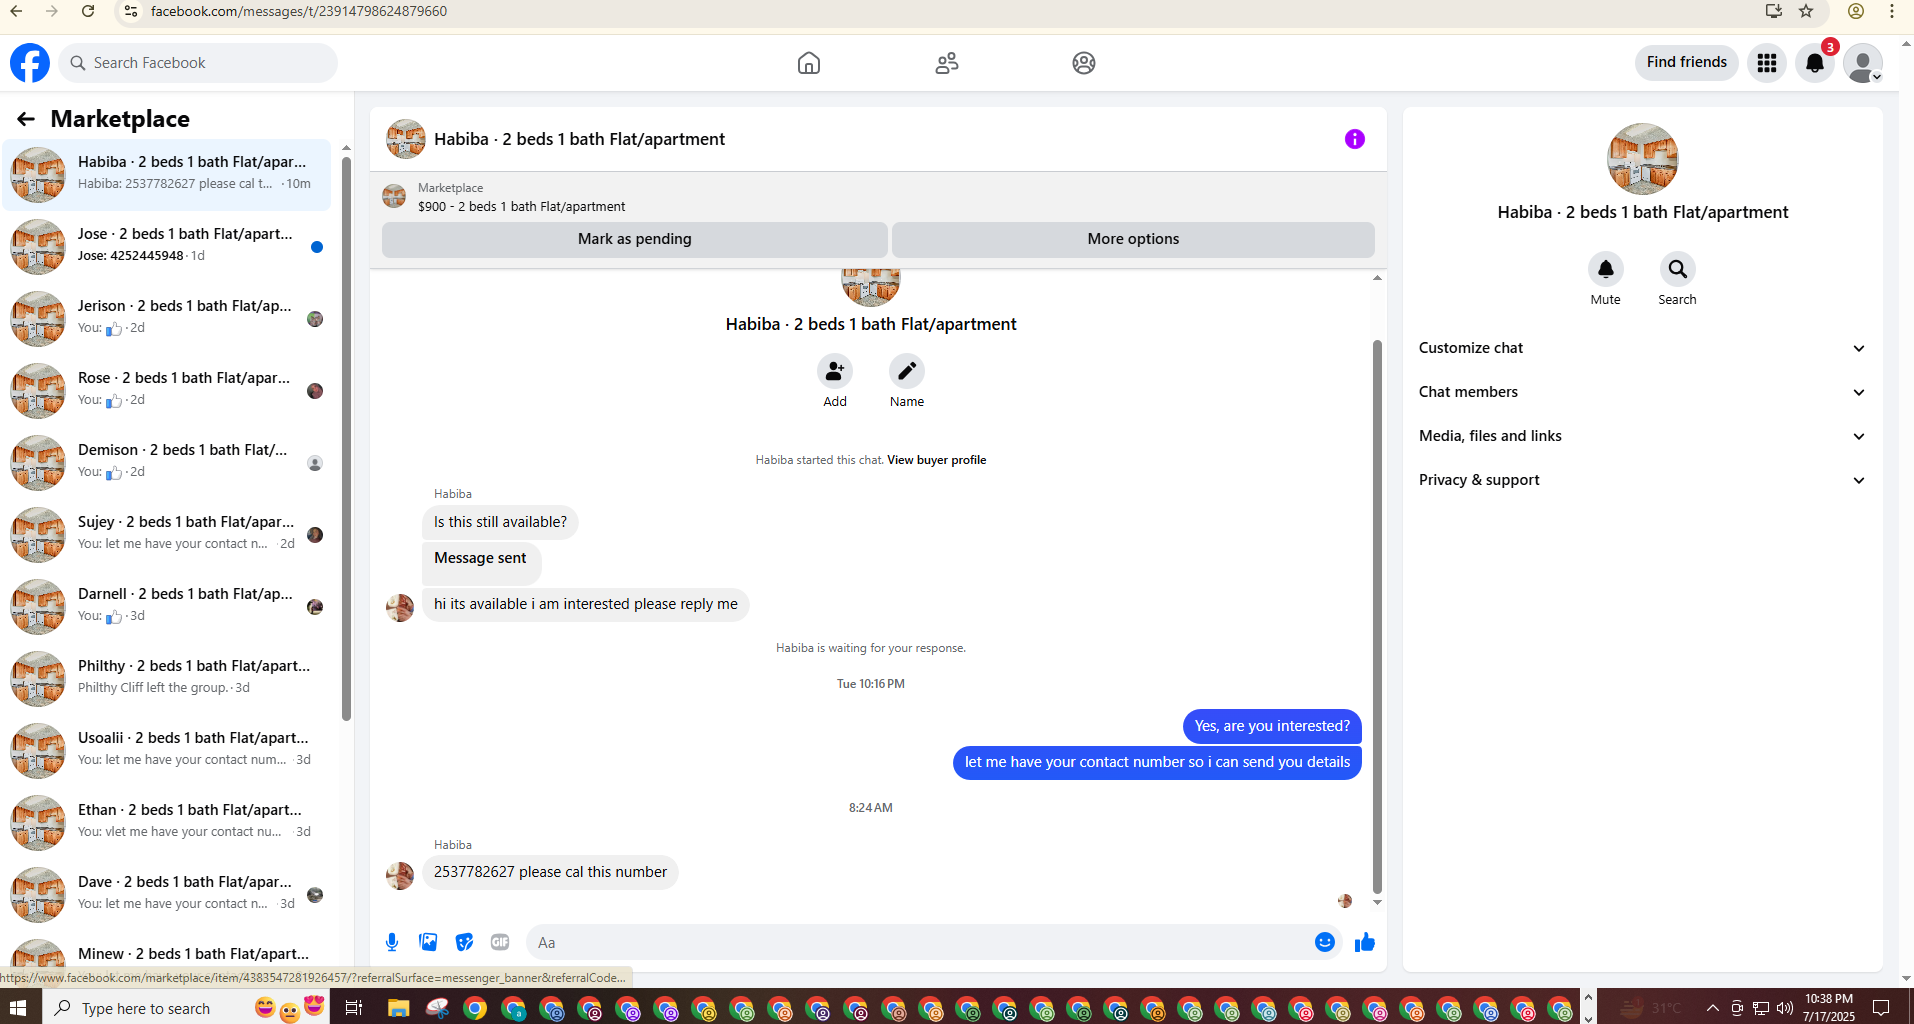
Task: Edit the chat name with pencil icon
Action: pos(907,372)
